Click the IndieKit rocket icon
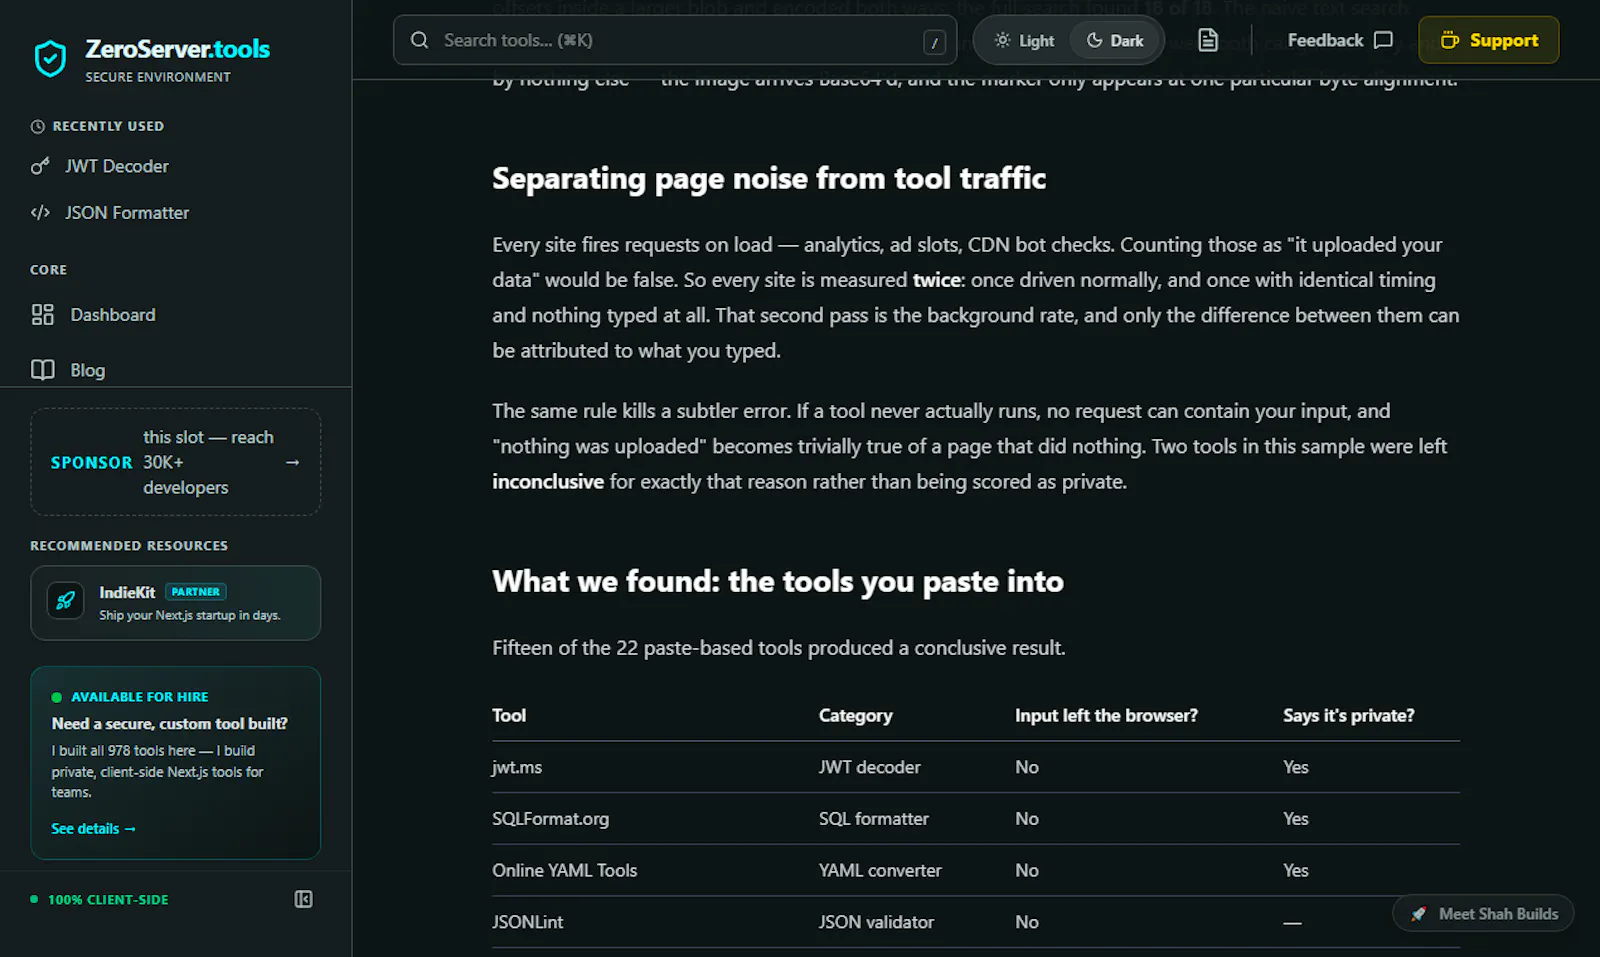 tap(66, 601)
